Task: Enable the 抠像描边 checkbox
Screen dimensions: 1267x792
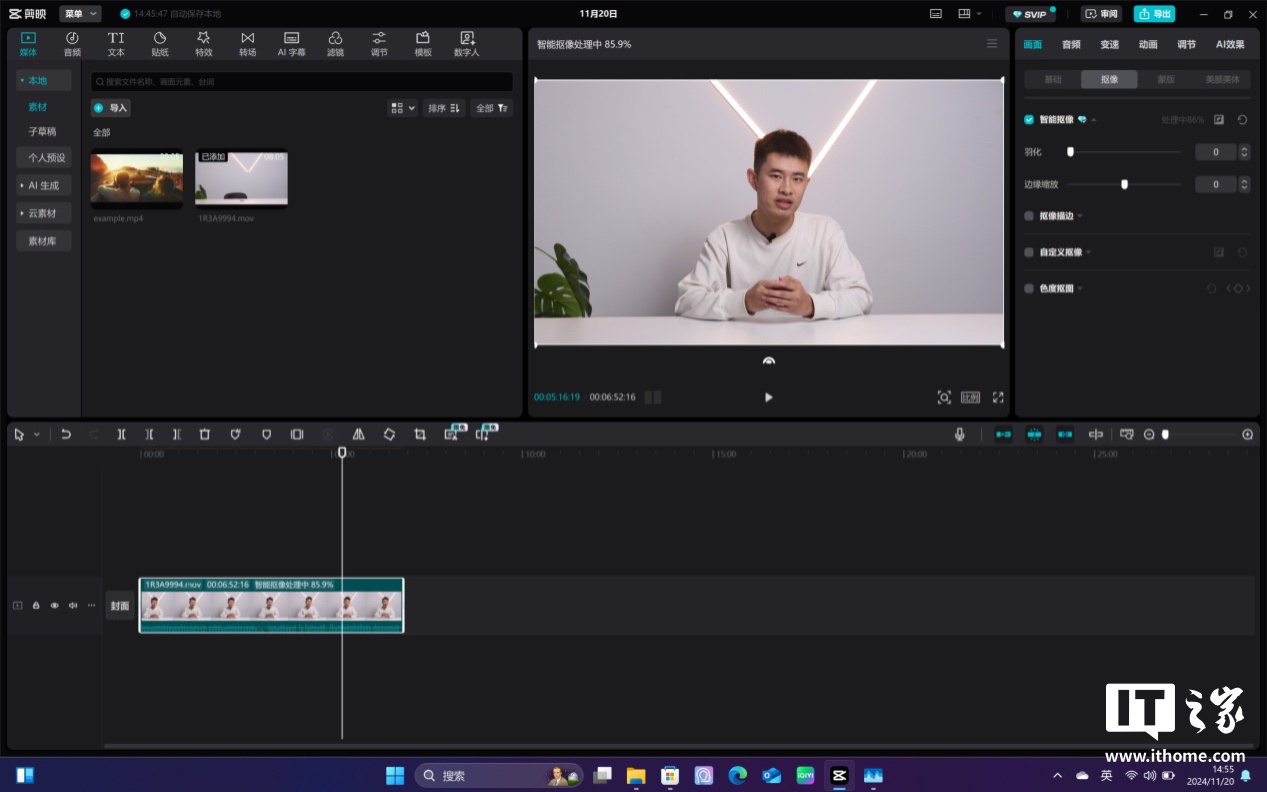Action: (1029, 216)
